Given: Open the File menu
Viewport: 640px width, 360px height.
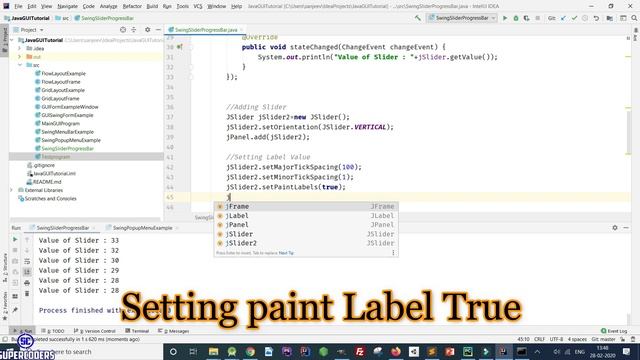Looking at the screenshot, I should click(18, 6).
